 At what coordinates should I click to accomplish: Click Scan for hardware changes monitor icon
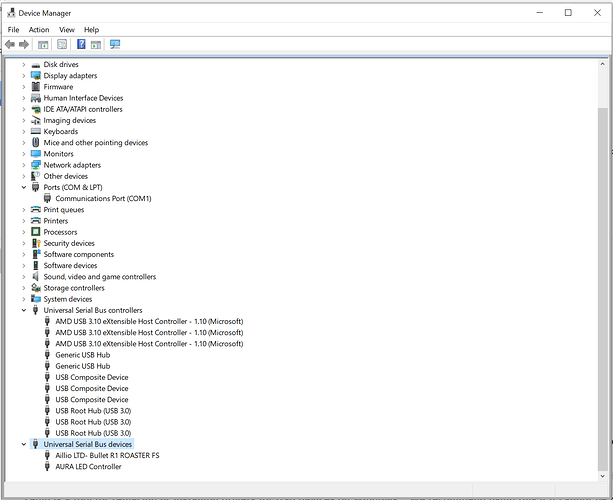point(115,44)
